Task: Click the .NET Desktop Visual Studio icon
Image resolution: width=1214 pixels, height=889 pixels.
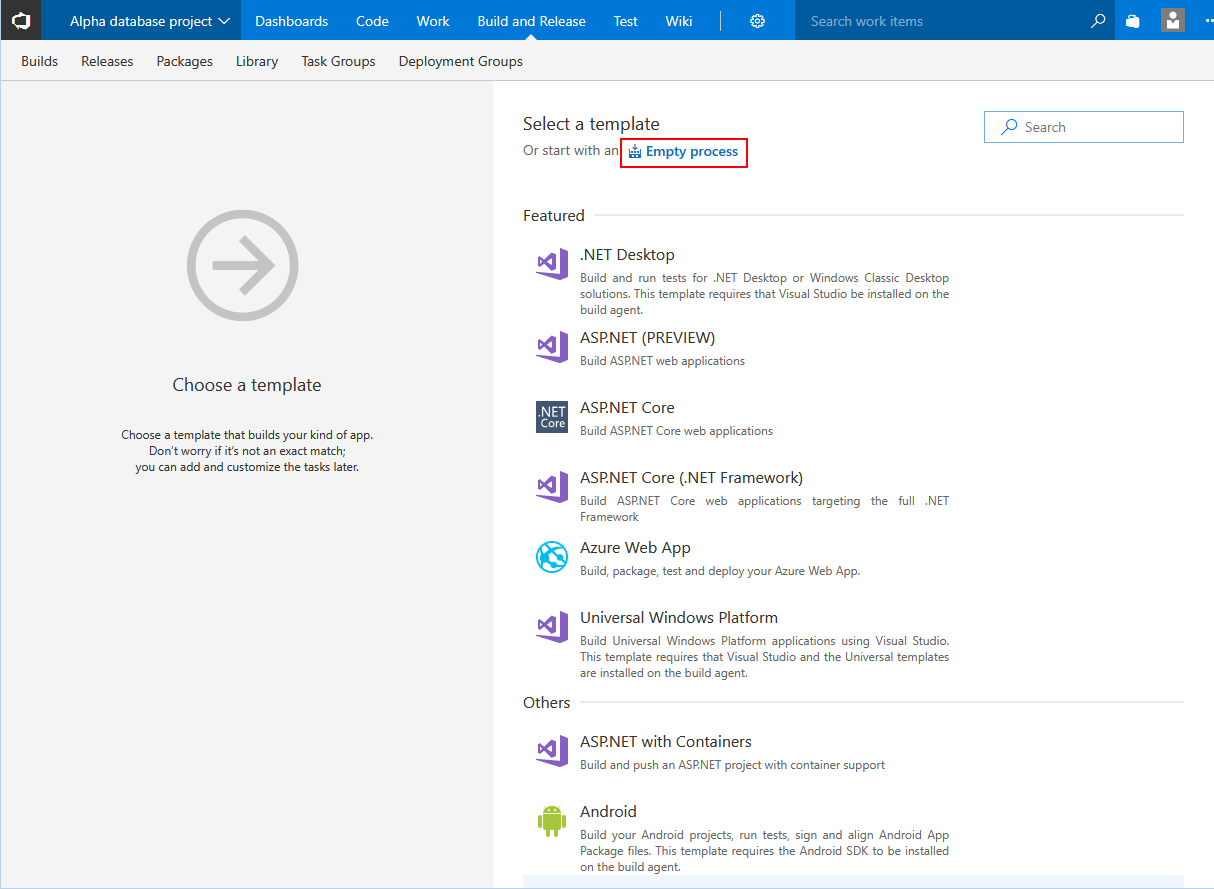Action: pyautogui.click(x=552, y=263)
